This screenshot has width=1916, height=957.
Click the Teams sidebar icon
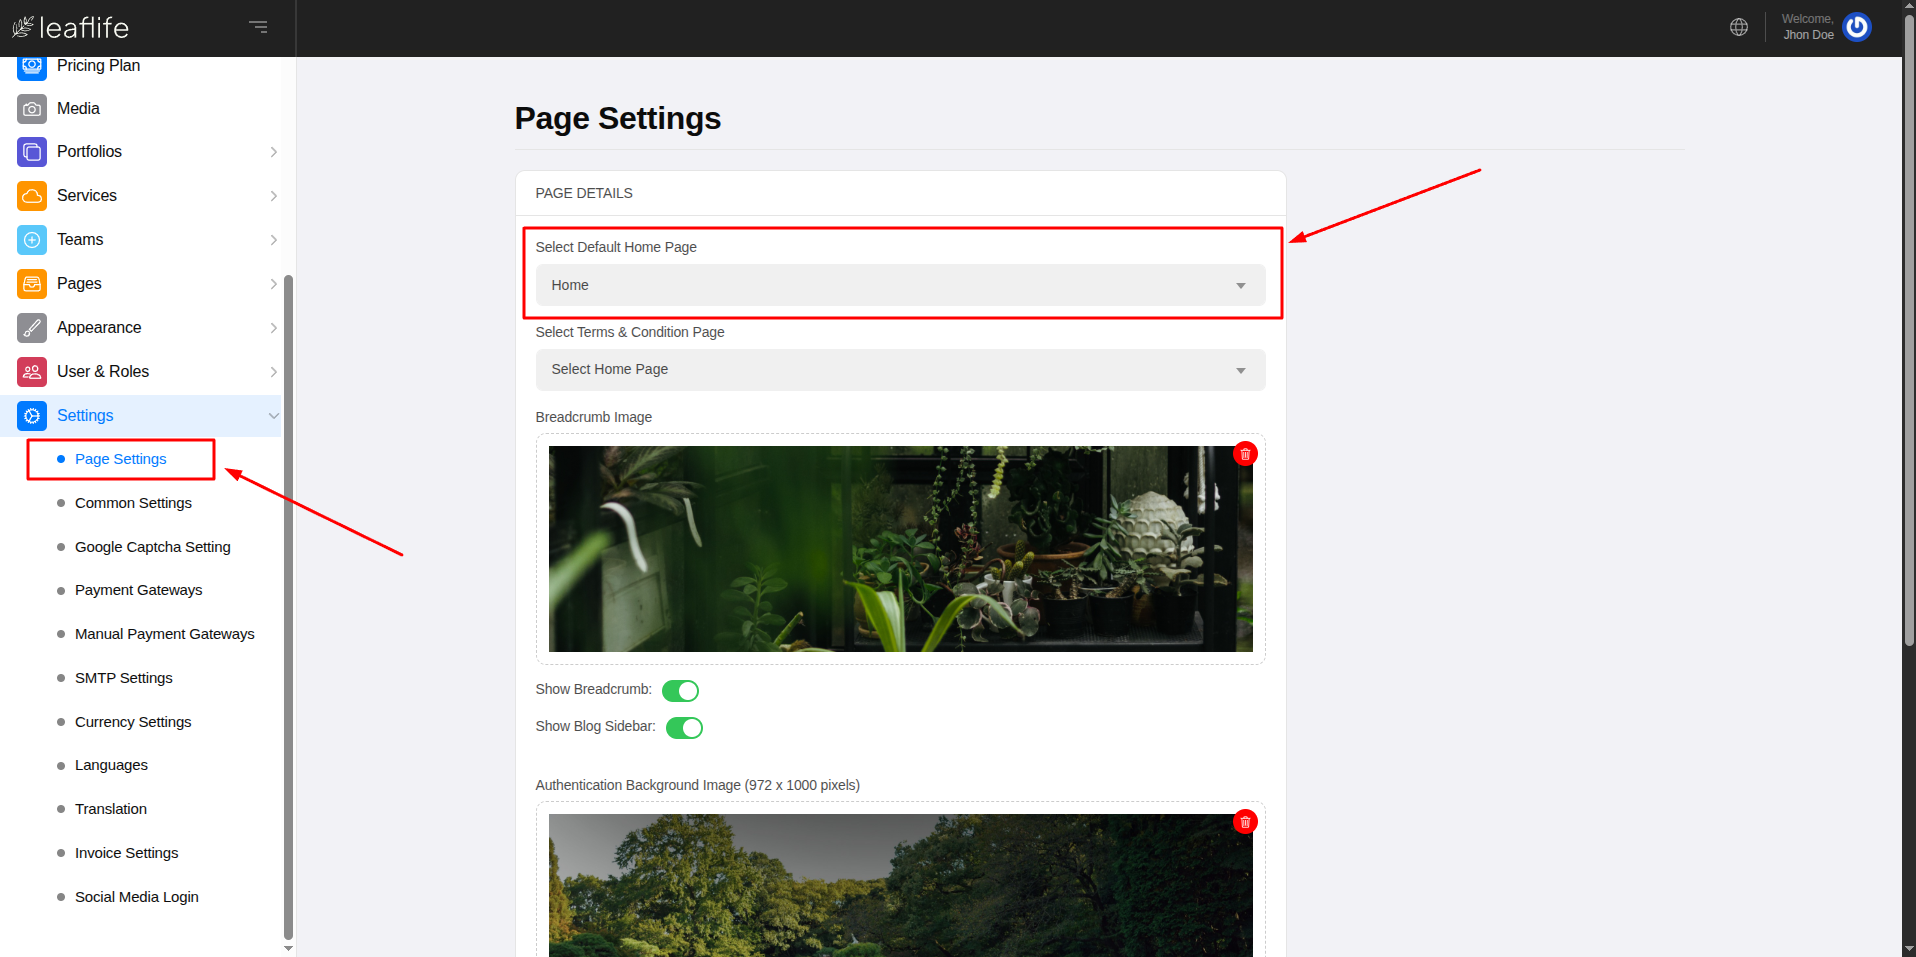[x=32, y=240]
